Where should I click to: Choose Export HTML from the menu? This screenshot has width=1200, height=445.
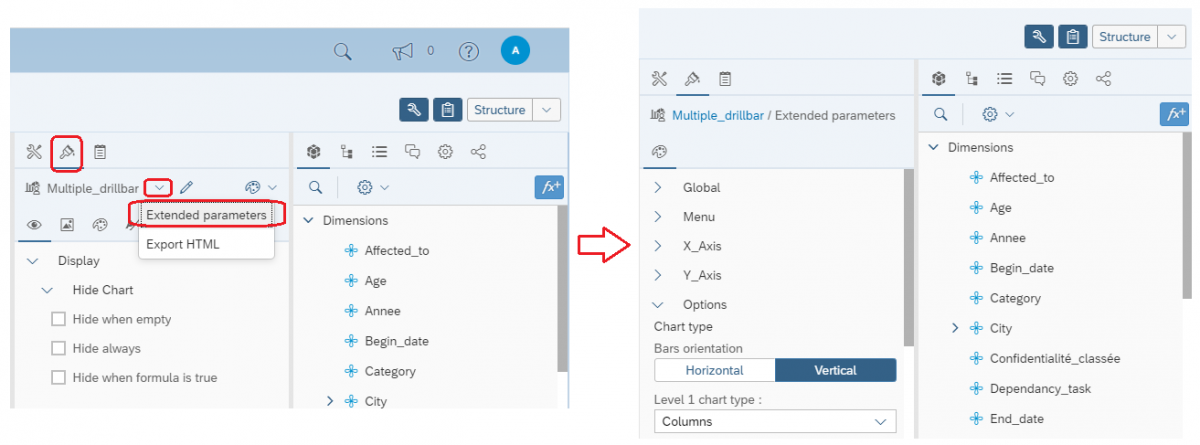(182, 244)
